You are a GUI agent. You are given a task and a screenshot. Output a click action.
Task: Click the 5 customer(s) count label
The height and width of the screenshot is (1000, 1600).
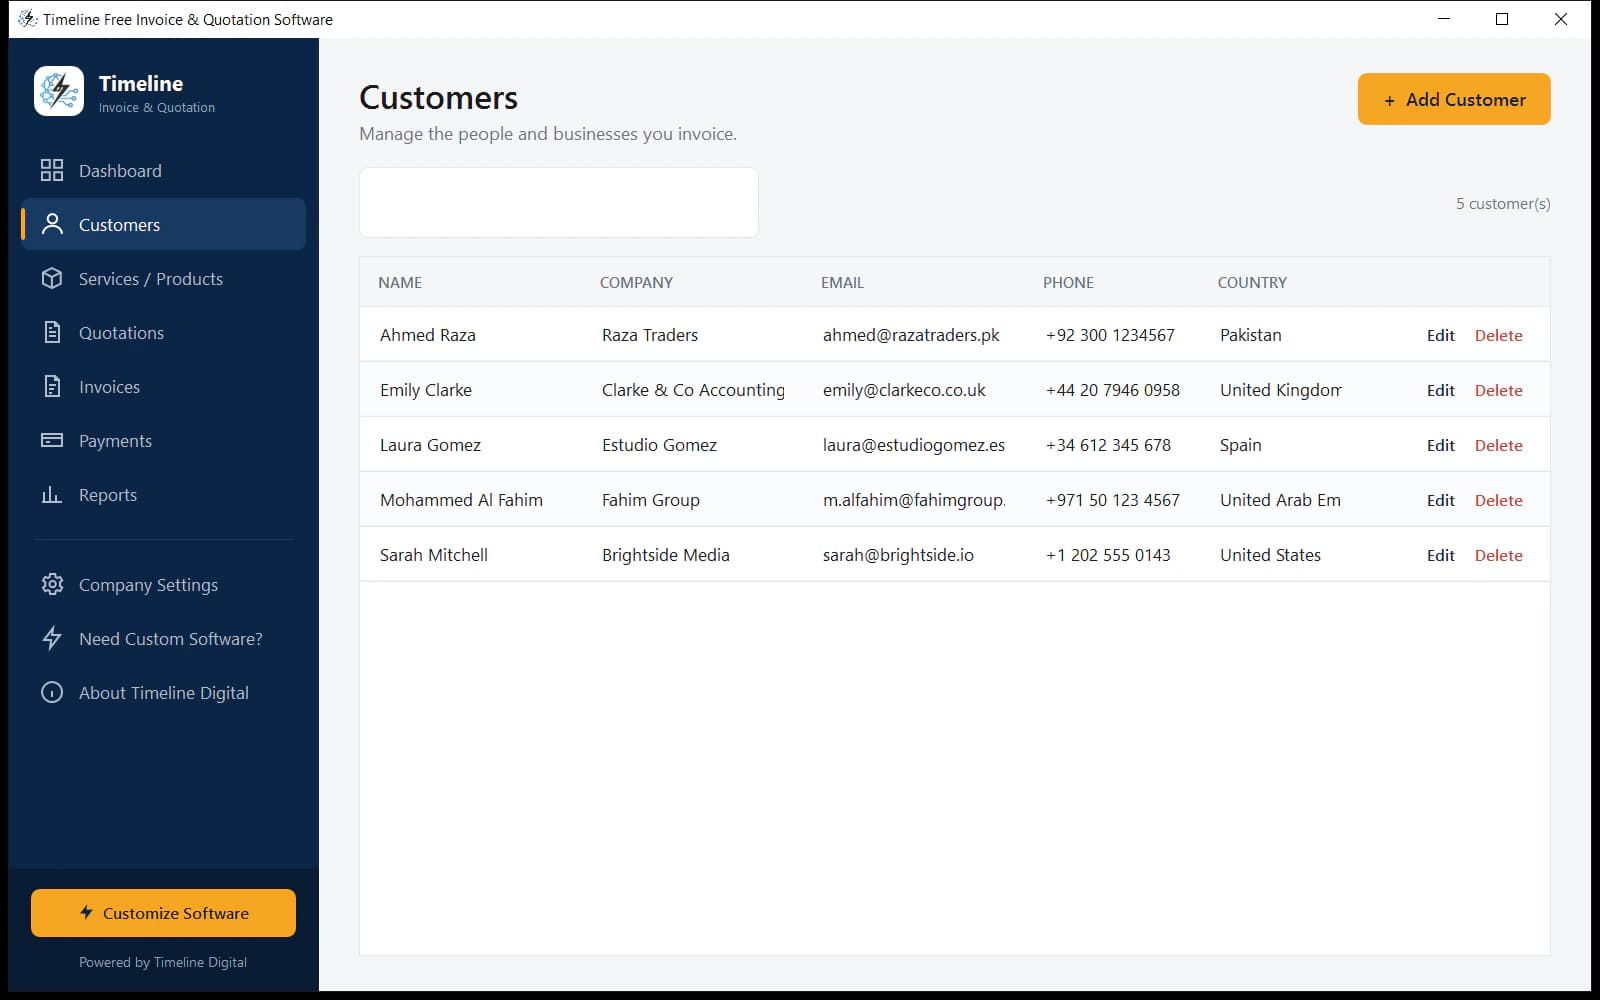(x=1503, y=203)
